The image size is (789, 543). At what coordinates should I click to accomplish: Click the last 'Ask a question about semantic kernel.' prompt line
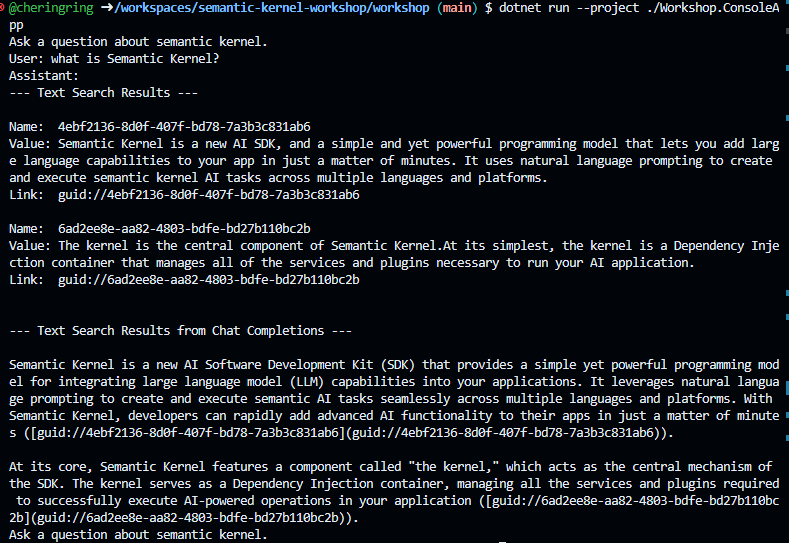pyautogui.click(x=138, y=535)
